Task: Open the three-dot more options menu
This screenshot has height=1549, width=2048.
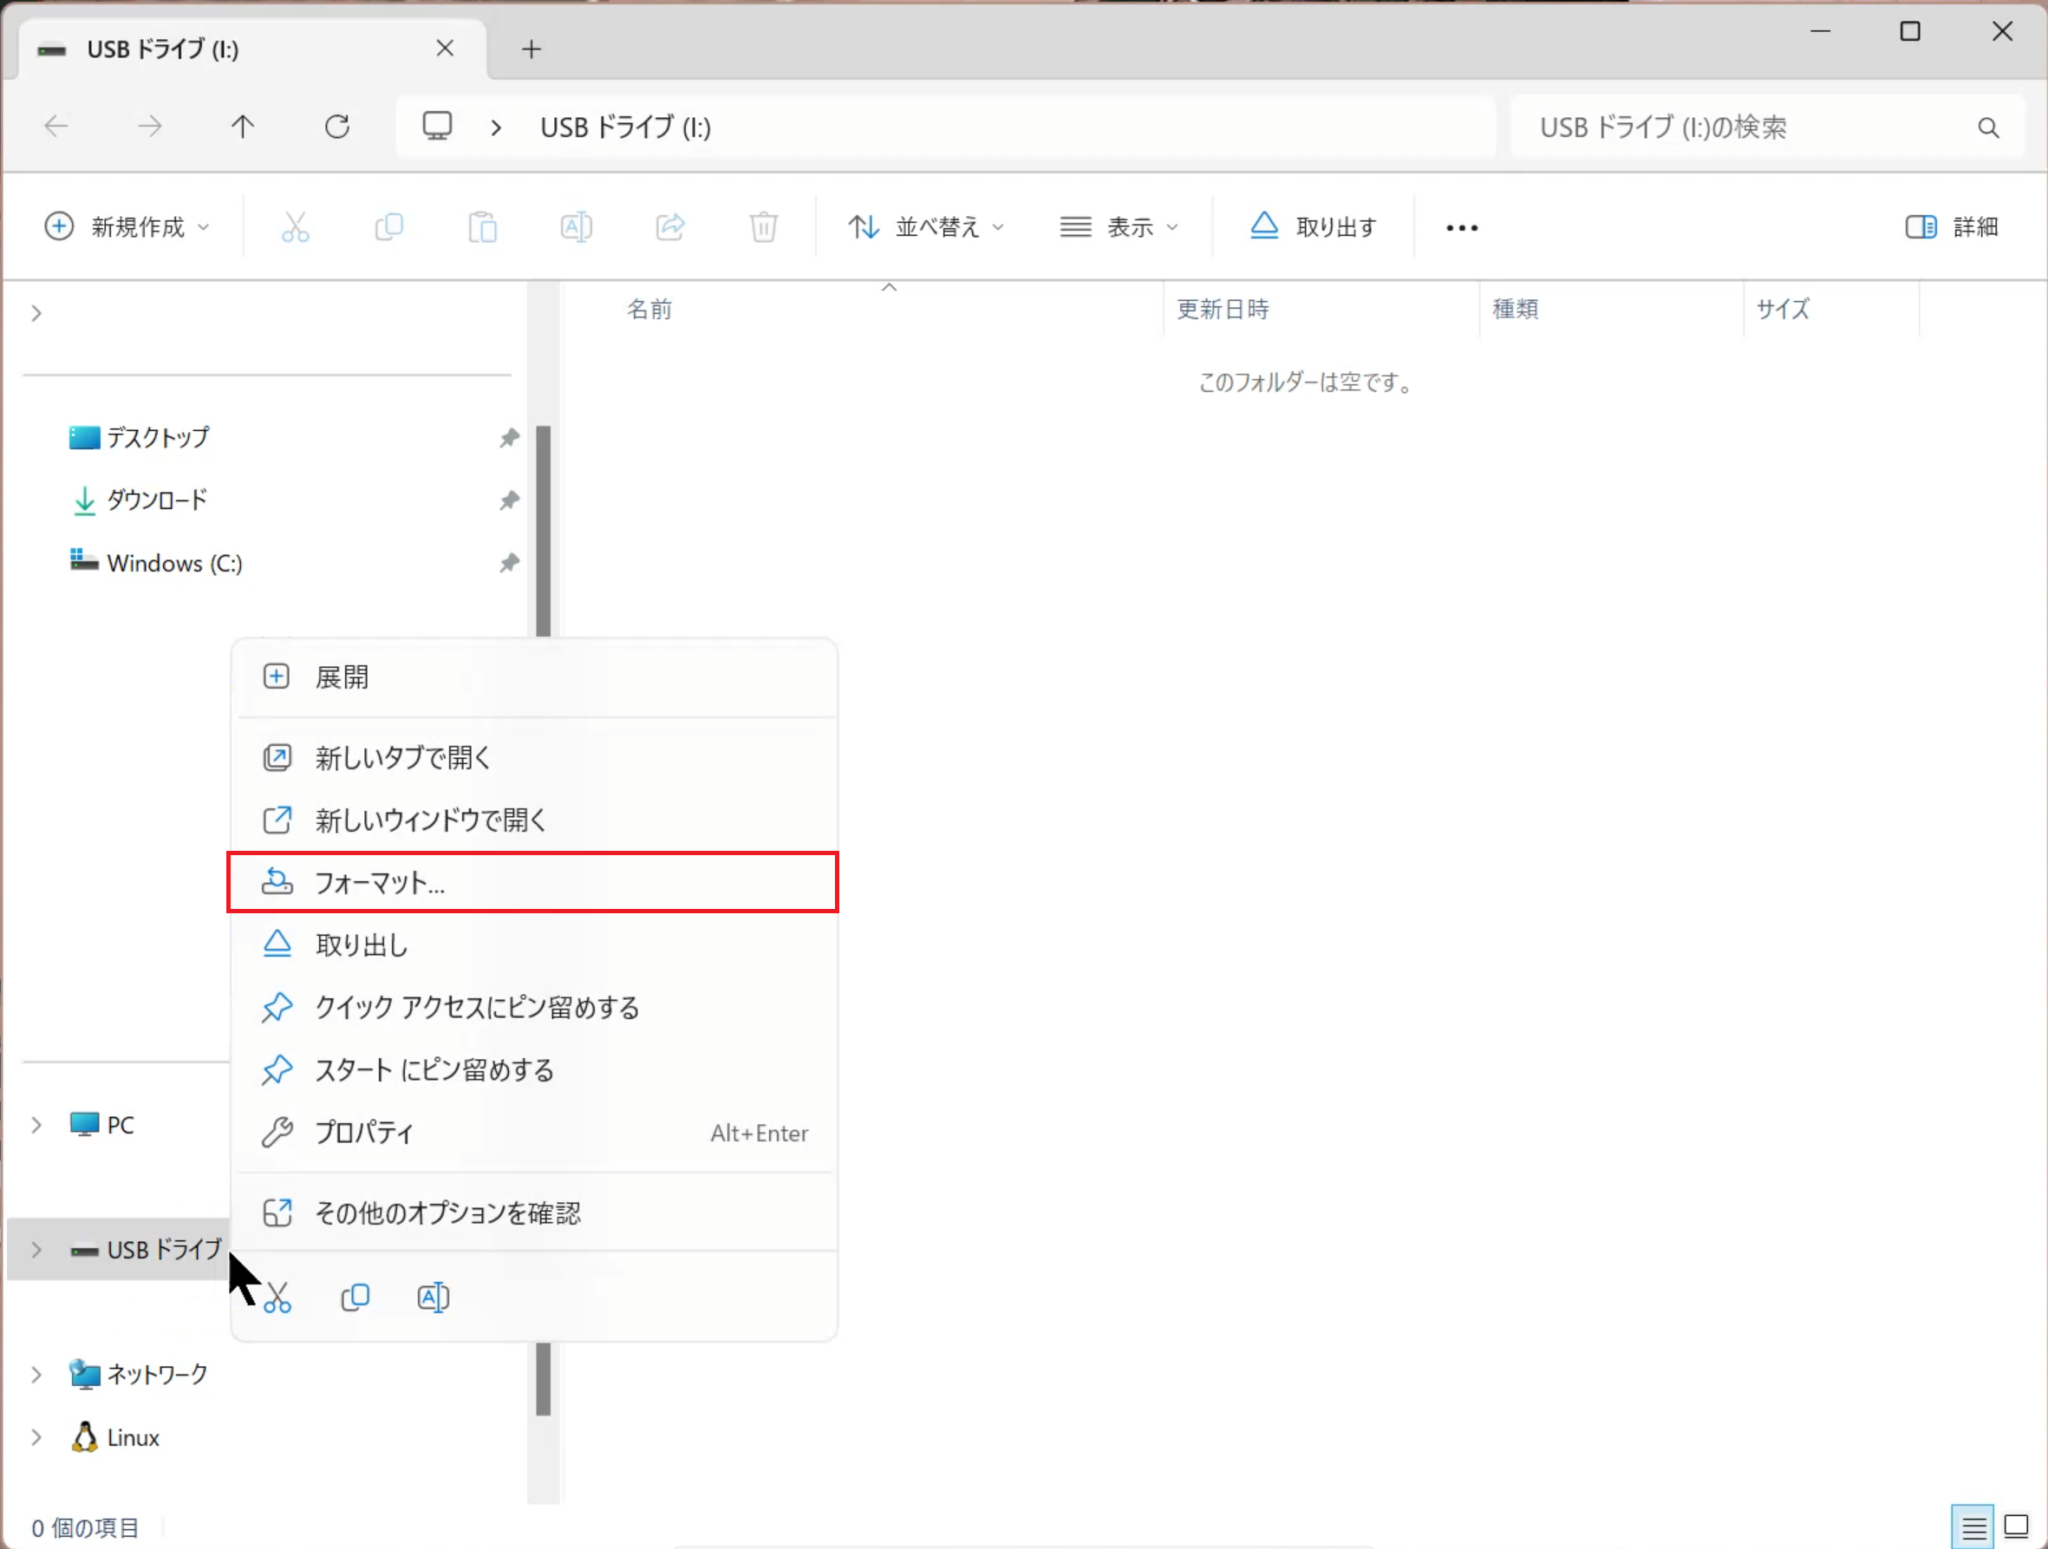Action: click(x=1461, y=228)
